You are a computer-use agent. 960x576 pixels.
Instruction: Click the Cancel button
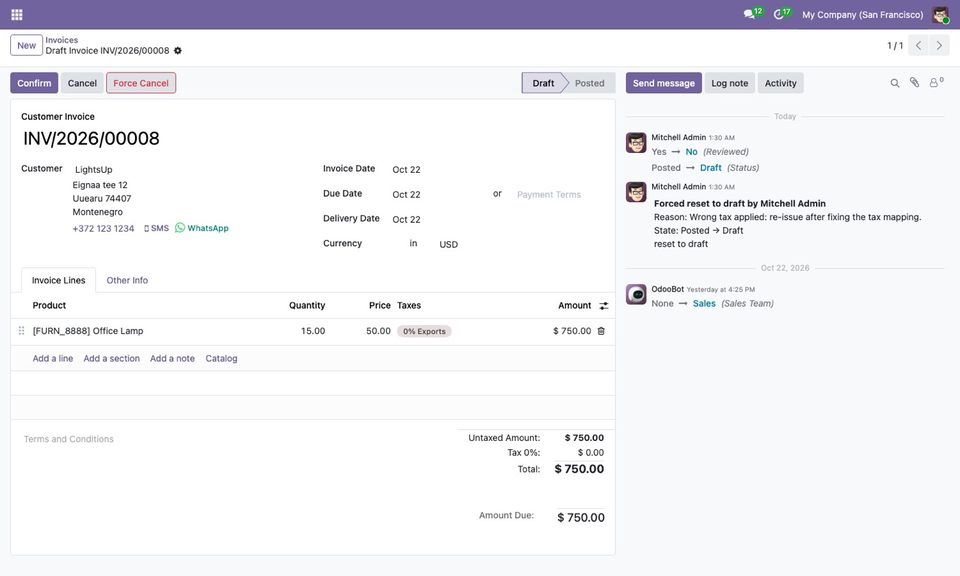pyautogui.click(x=82, y=83)
